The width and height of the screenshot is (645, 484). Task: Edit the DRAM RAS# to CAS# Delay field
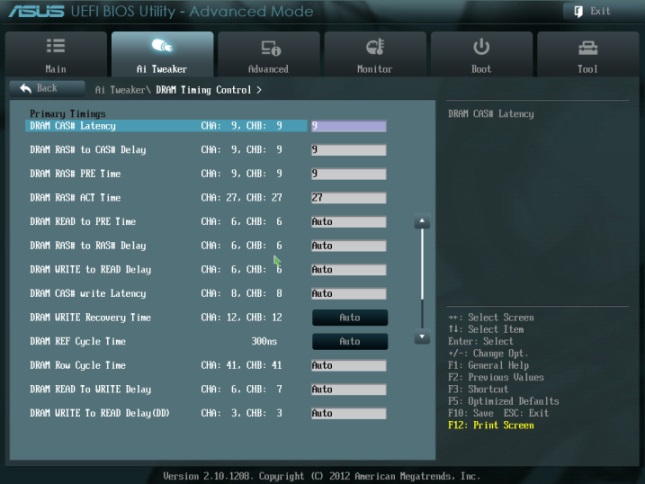pos(348,150)
